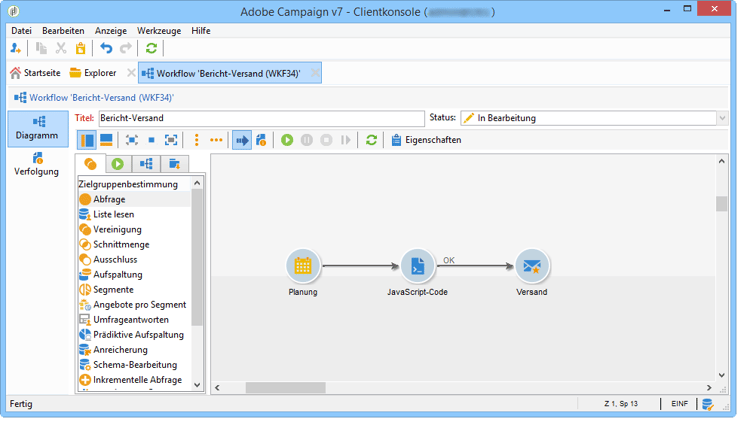Click the green refresh icon in top toolbar
This screenshot has width=750, height=428.
click(x=151, y=49)
